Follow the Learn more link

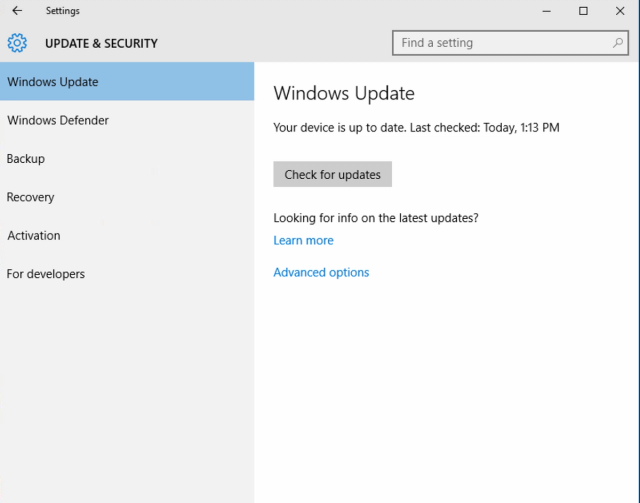[x=303, y=240]
